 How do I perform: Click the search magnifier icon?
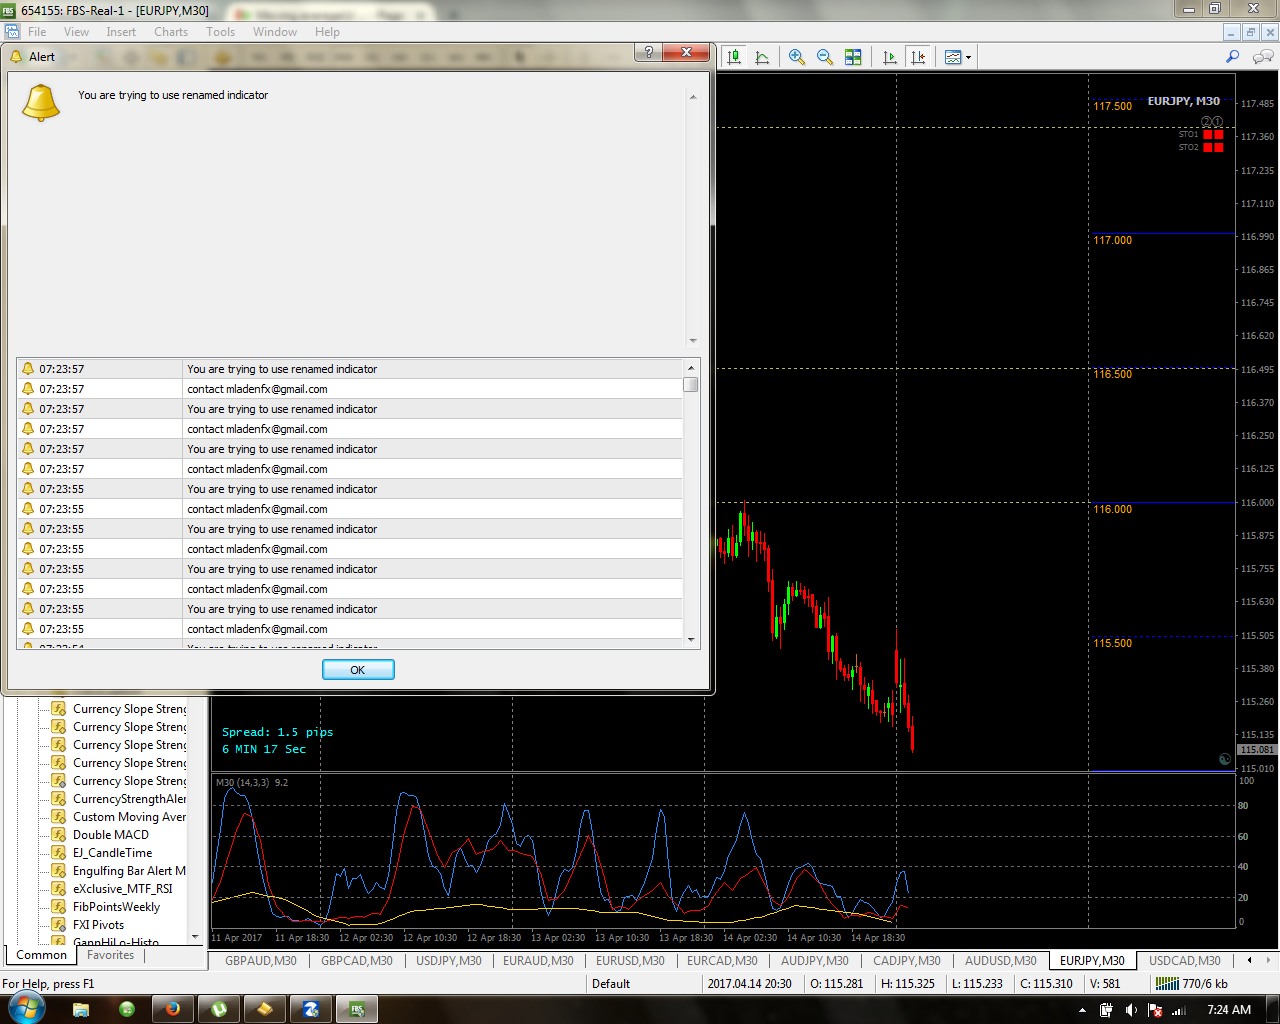point(1232,57)
